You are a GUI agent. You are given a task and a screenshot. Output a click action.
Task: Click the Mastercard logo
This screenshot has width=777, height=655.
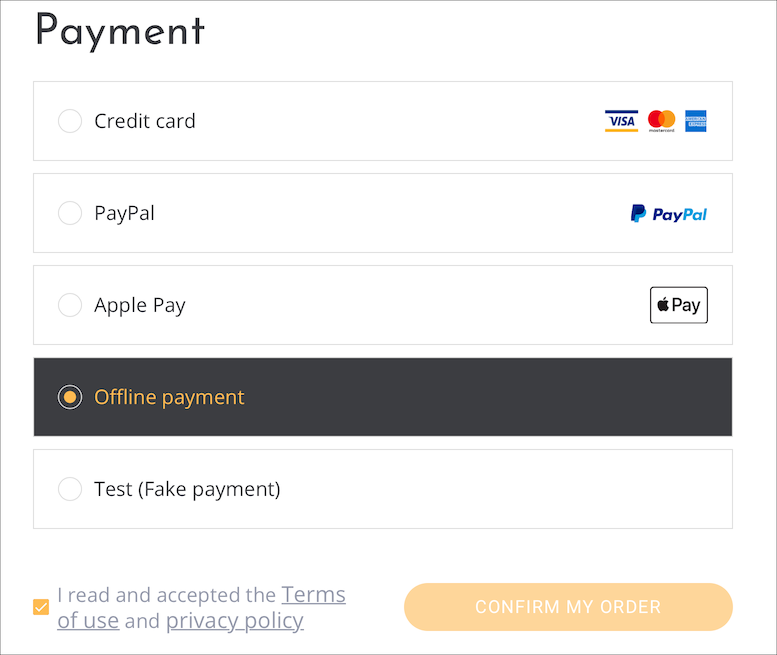tap(661, 121)
